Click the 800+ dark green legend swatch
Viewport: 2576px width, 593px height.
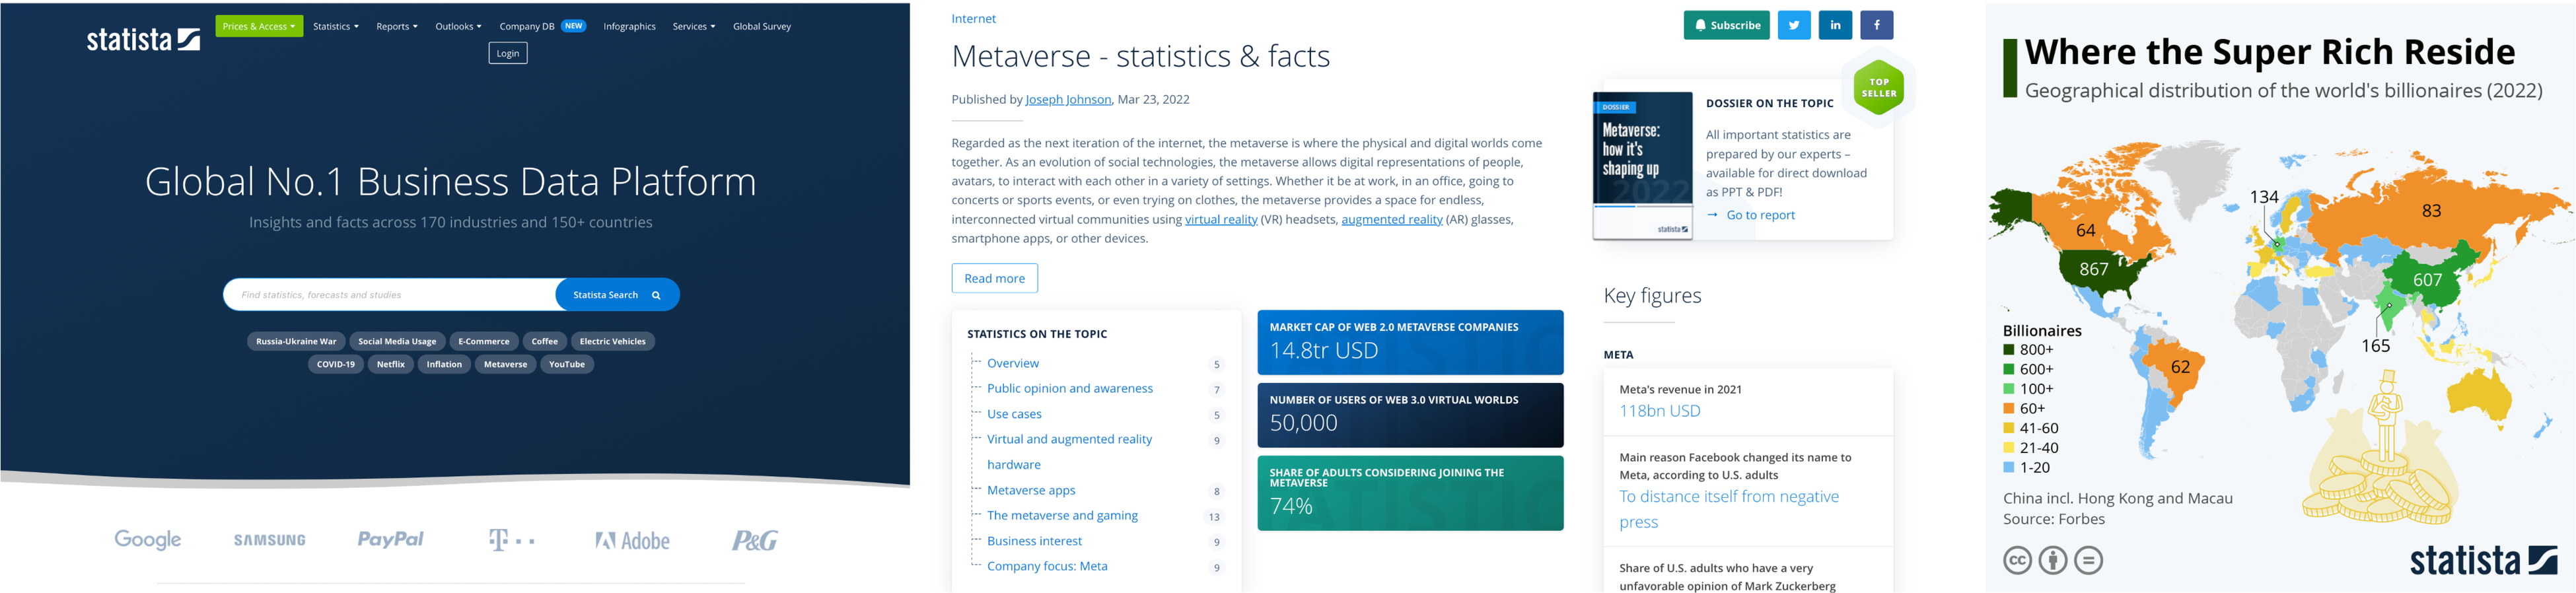(x=2008, y=350)
